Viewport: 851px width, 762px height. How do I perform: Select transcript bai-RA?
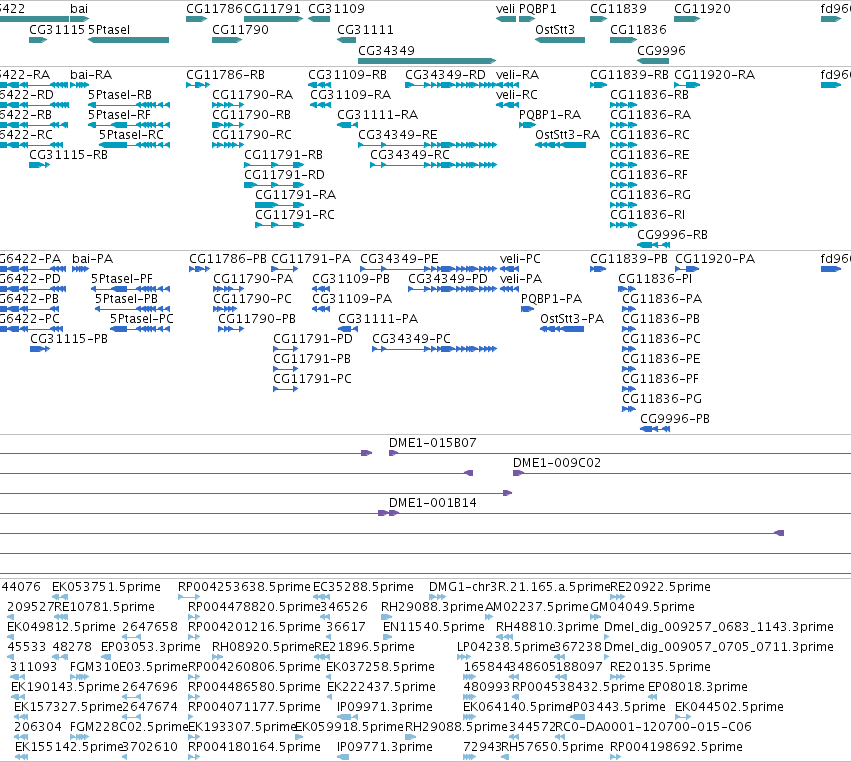91,74
